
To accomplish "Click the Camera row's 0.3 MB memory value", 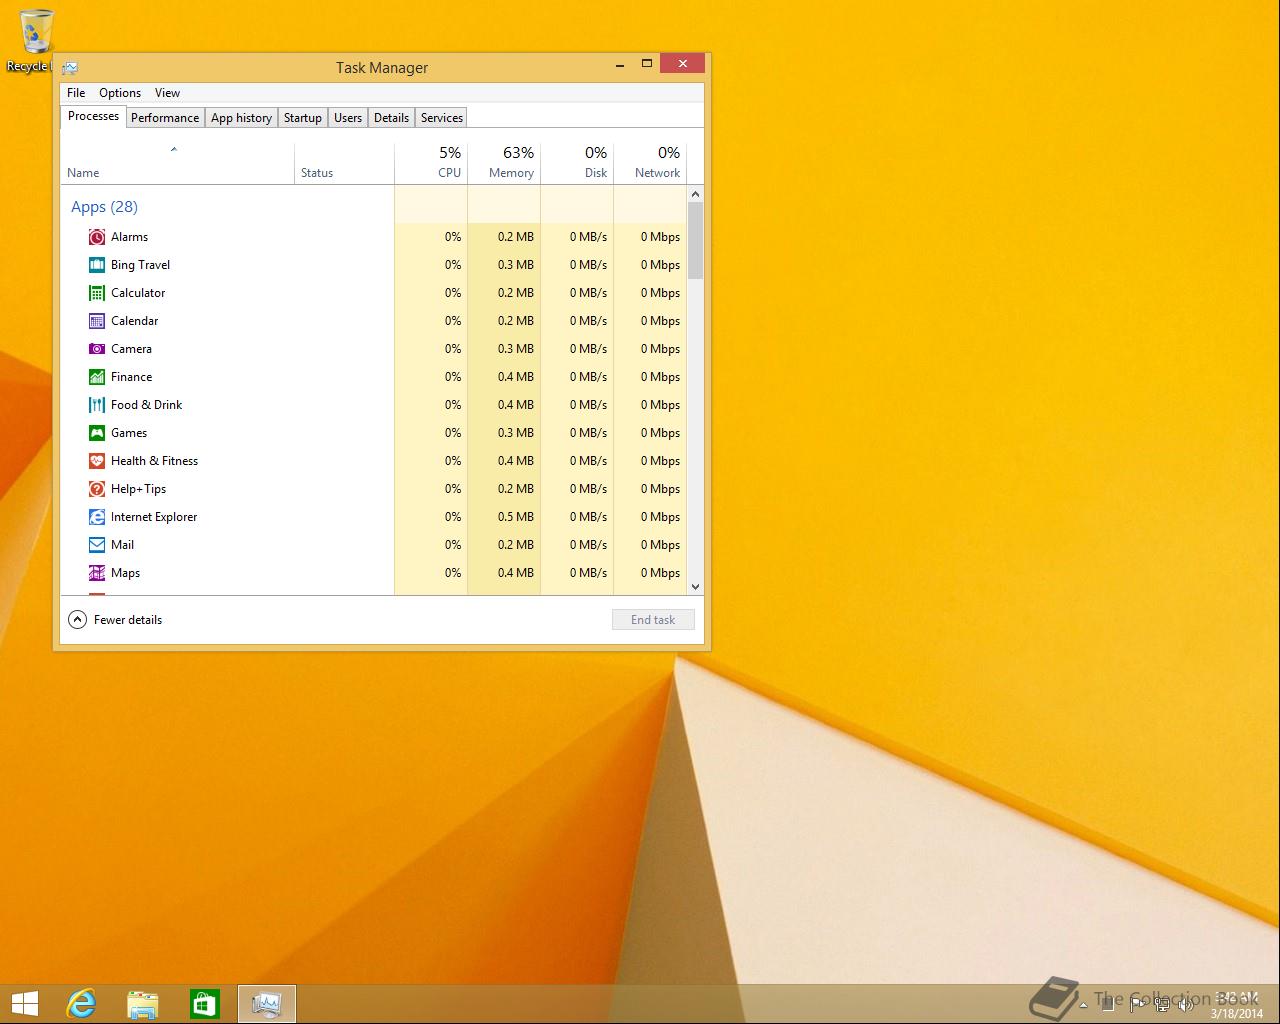I will [516, 349].
